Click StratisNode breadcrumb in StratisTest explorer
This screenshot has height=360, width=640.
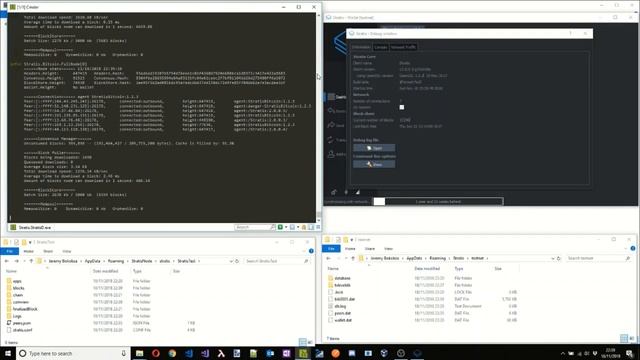click(x=142, y=261)
